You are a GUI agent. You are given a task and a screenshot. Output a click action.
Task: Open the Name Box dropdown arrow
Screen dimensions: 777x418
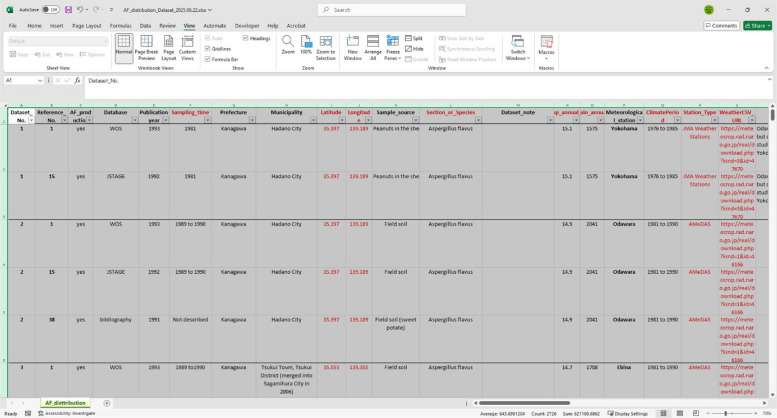(40, 80)
